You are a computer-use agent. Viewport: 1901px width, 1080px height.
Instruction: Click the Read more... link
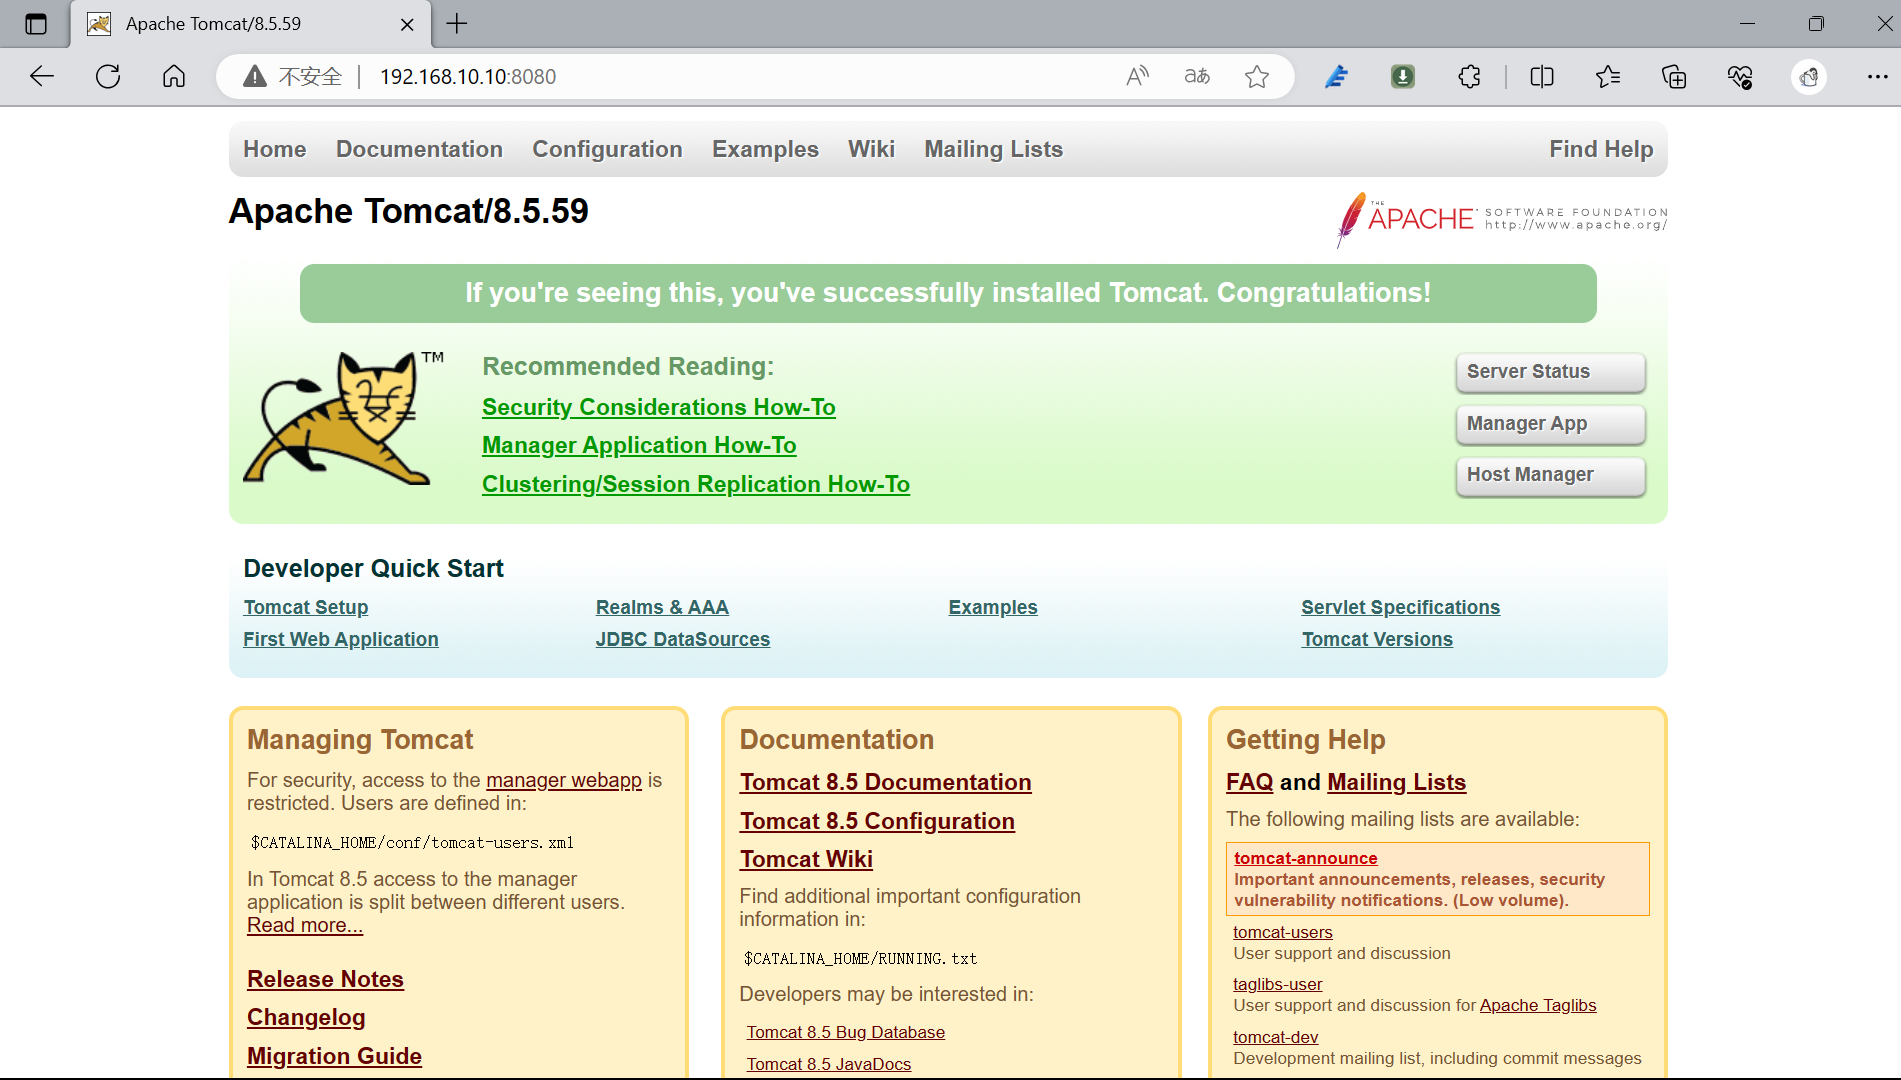click(305, 925)
